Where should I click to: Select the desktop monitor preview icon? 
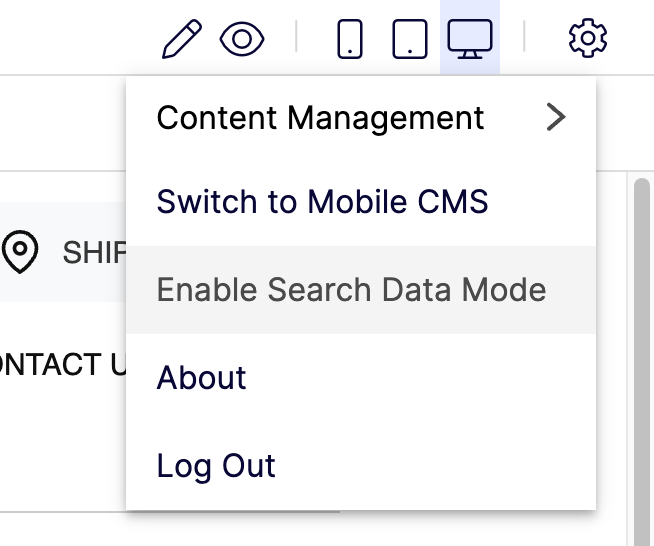470,39
